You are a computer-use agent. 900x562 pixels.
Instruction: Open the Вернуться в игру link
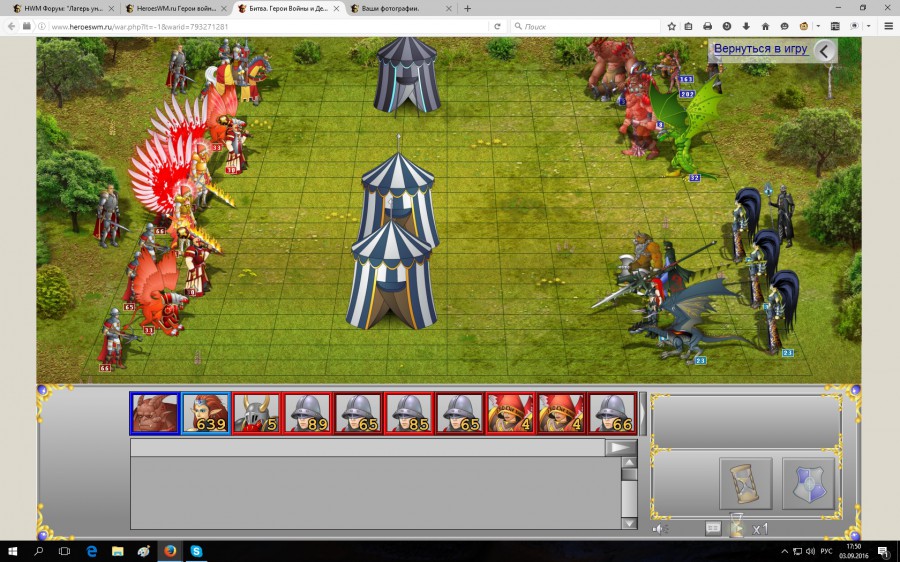click(760, 49)
